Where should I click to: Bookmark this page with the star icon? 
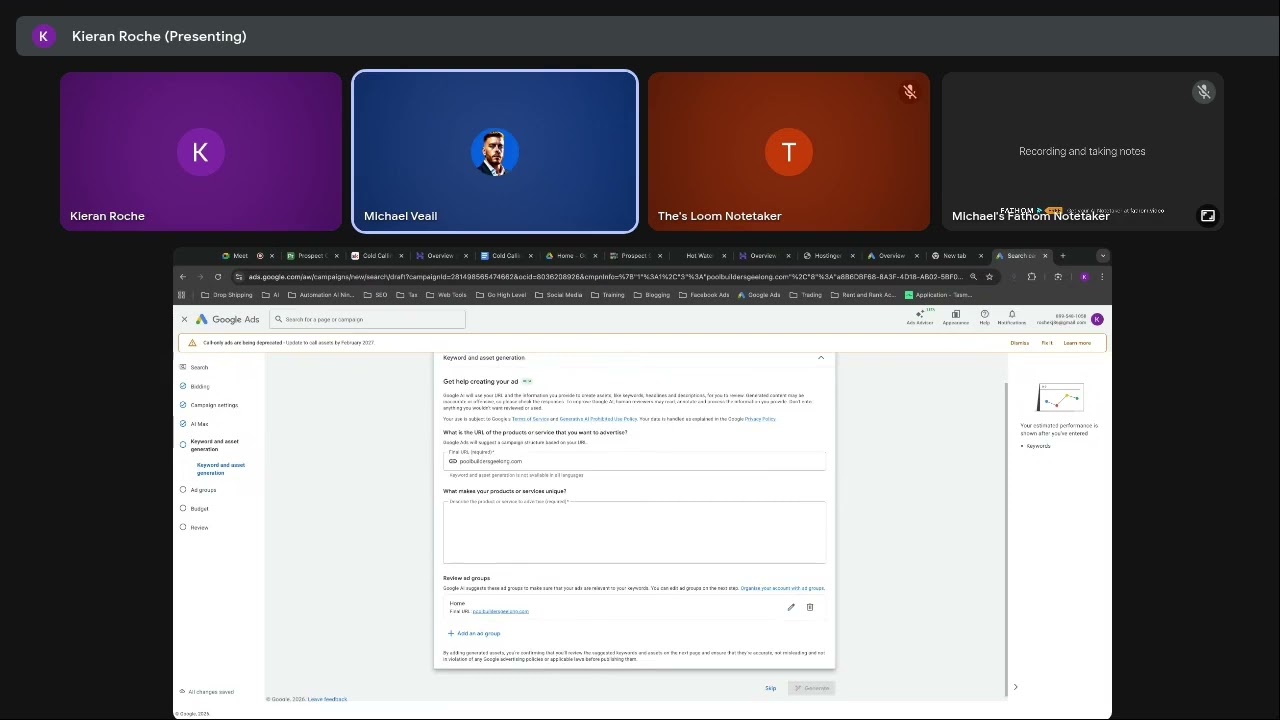click(990, 277)
